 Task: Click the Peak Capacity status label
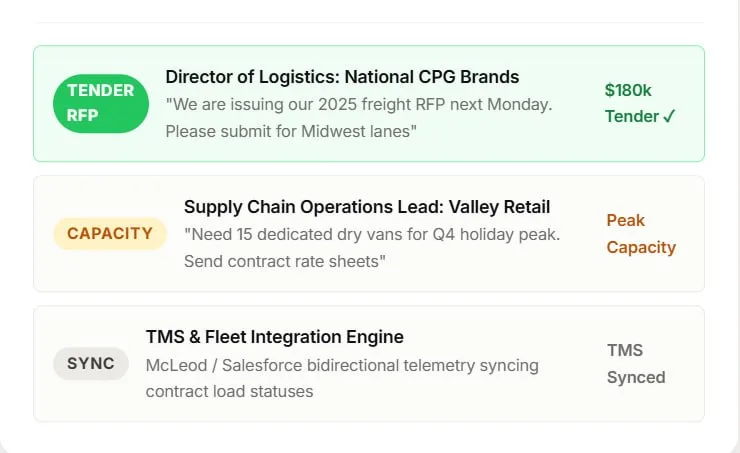coord(641,234)
